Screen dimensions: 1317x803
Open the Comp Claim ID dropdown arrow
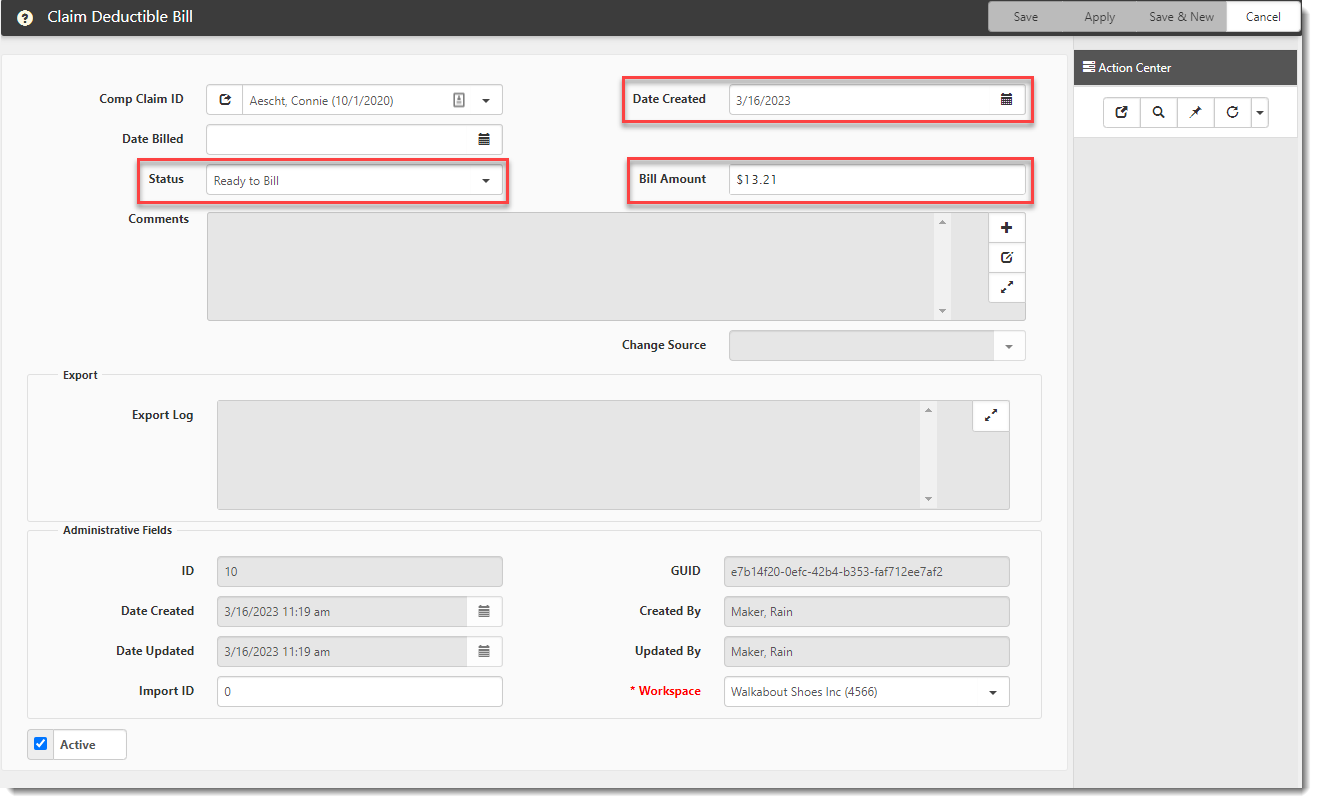(486, 100)
